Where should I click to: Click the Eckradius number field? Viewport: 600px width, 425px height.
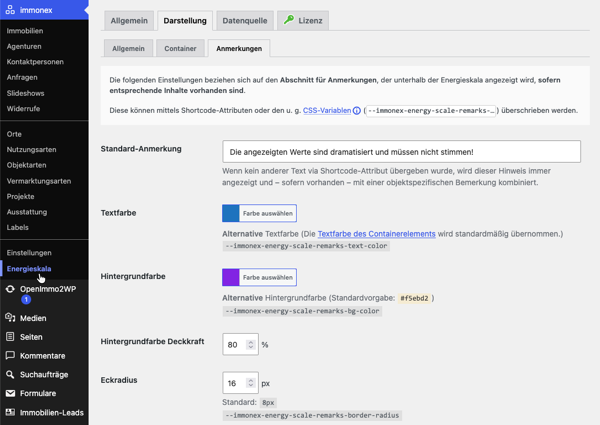[x=240, y=383]
